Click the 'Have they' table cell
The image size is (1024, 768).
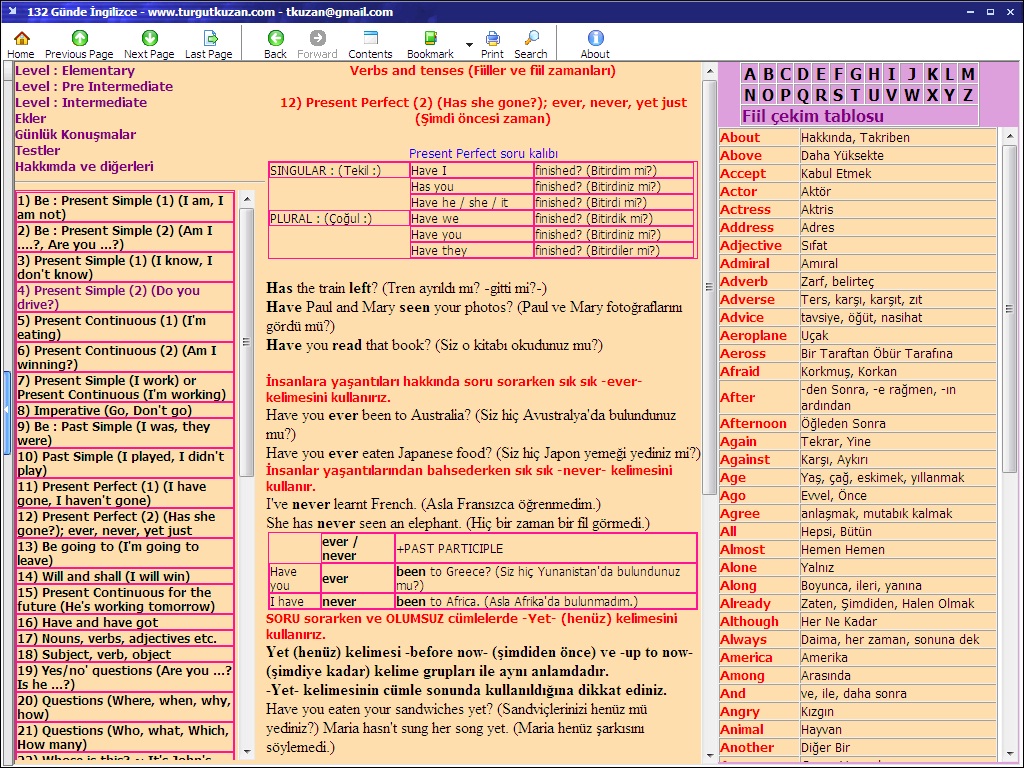coord(471,250)
